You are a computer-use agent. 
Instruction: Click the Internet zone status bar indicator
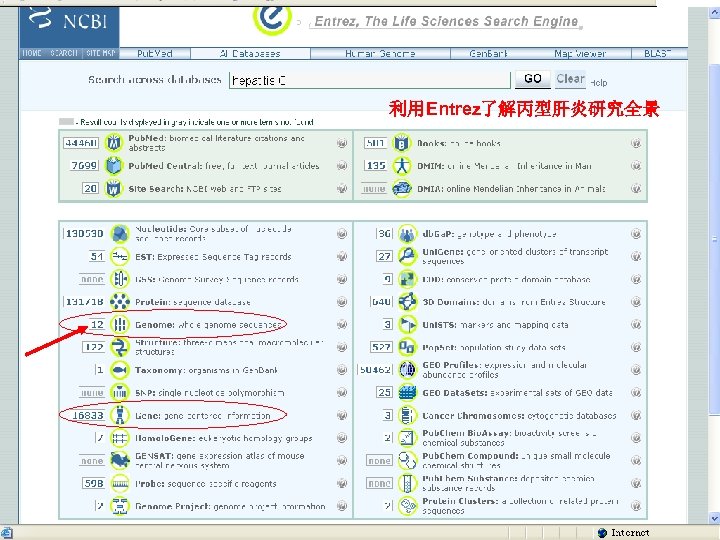pos(624,533)
